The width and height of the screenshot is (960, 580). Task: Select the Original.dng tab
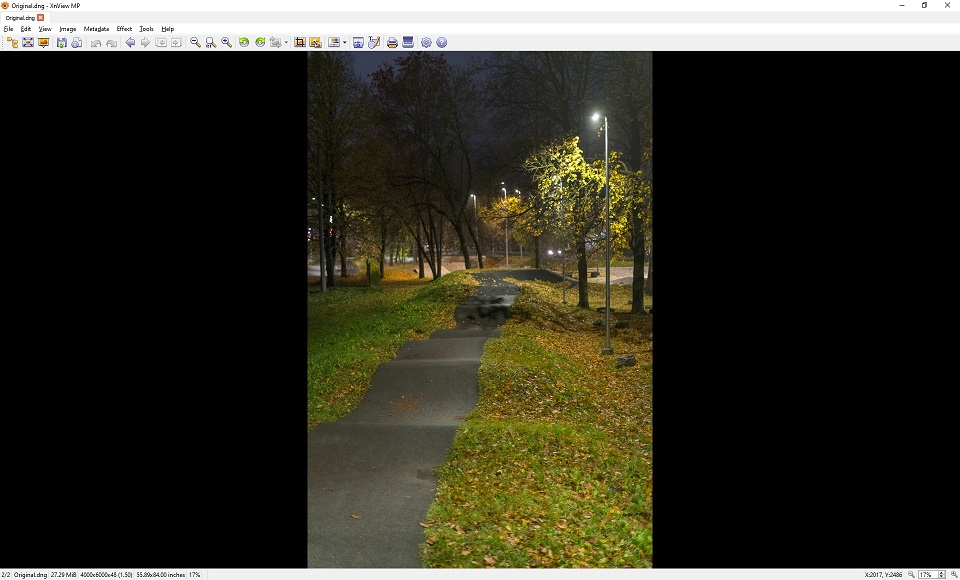[20, 18]
